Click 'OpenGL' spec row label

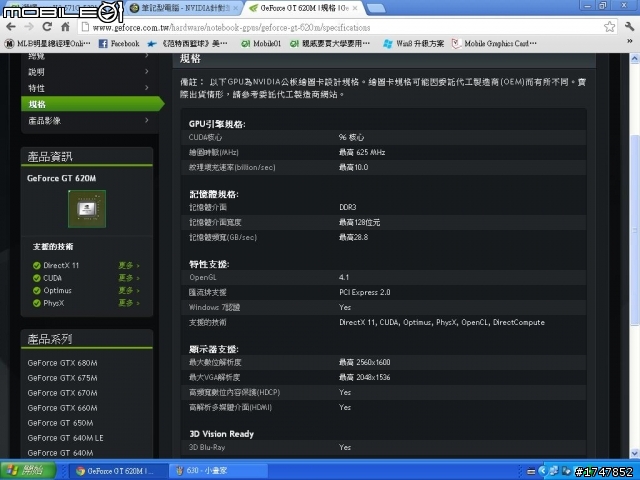click(203, 277)
